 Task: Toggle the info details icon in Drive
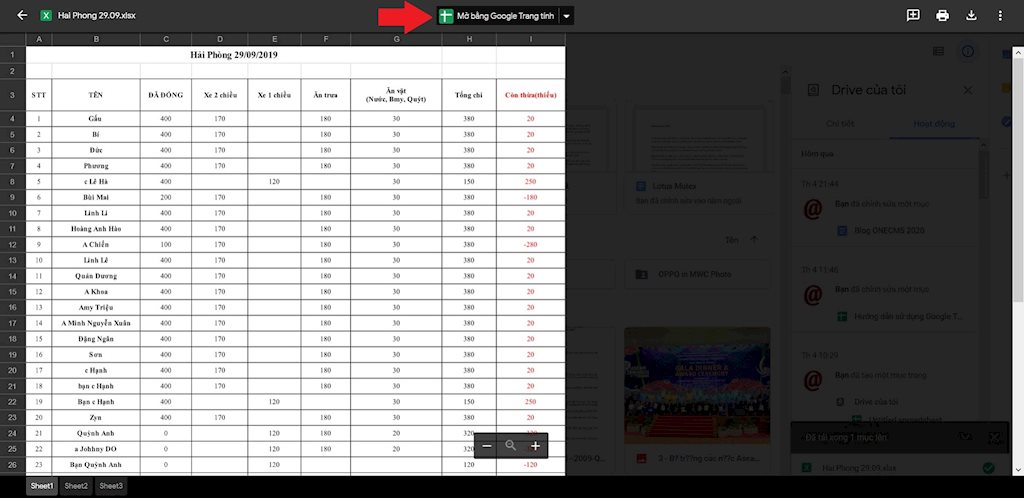968,52
